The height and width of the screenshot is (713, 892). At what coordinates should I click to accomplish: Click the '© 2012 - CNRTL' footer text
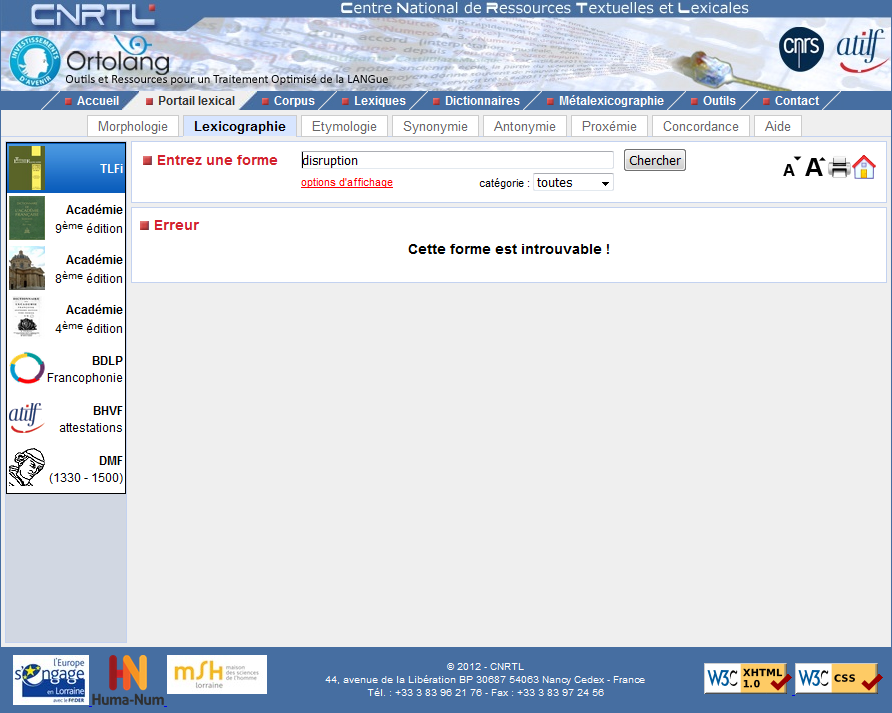pyautogui.click(x=485, y=666)
